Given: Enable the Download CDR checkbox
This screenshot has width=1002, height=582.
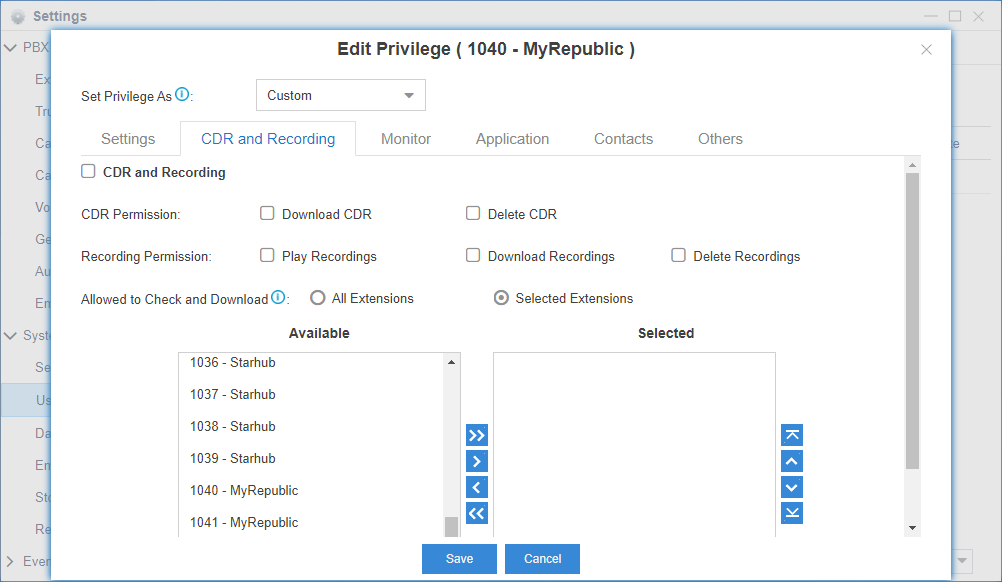Looking at the screenshot, I should [267, 213].
